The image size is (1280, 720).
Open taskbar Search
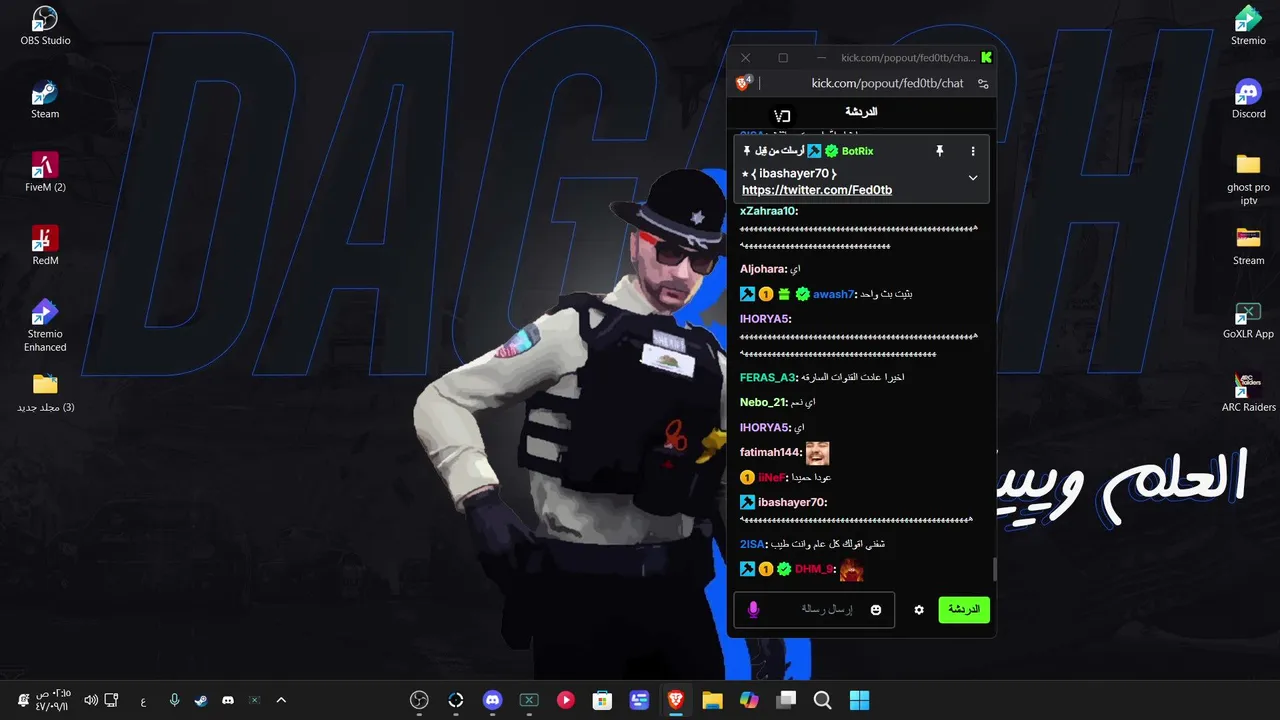(822, 701)
